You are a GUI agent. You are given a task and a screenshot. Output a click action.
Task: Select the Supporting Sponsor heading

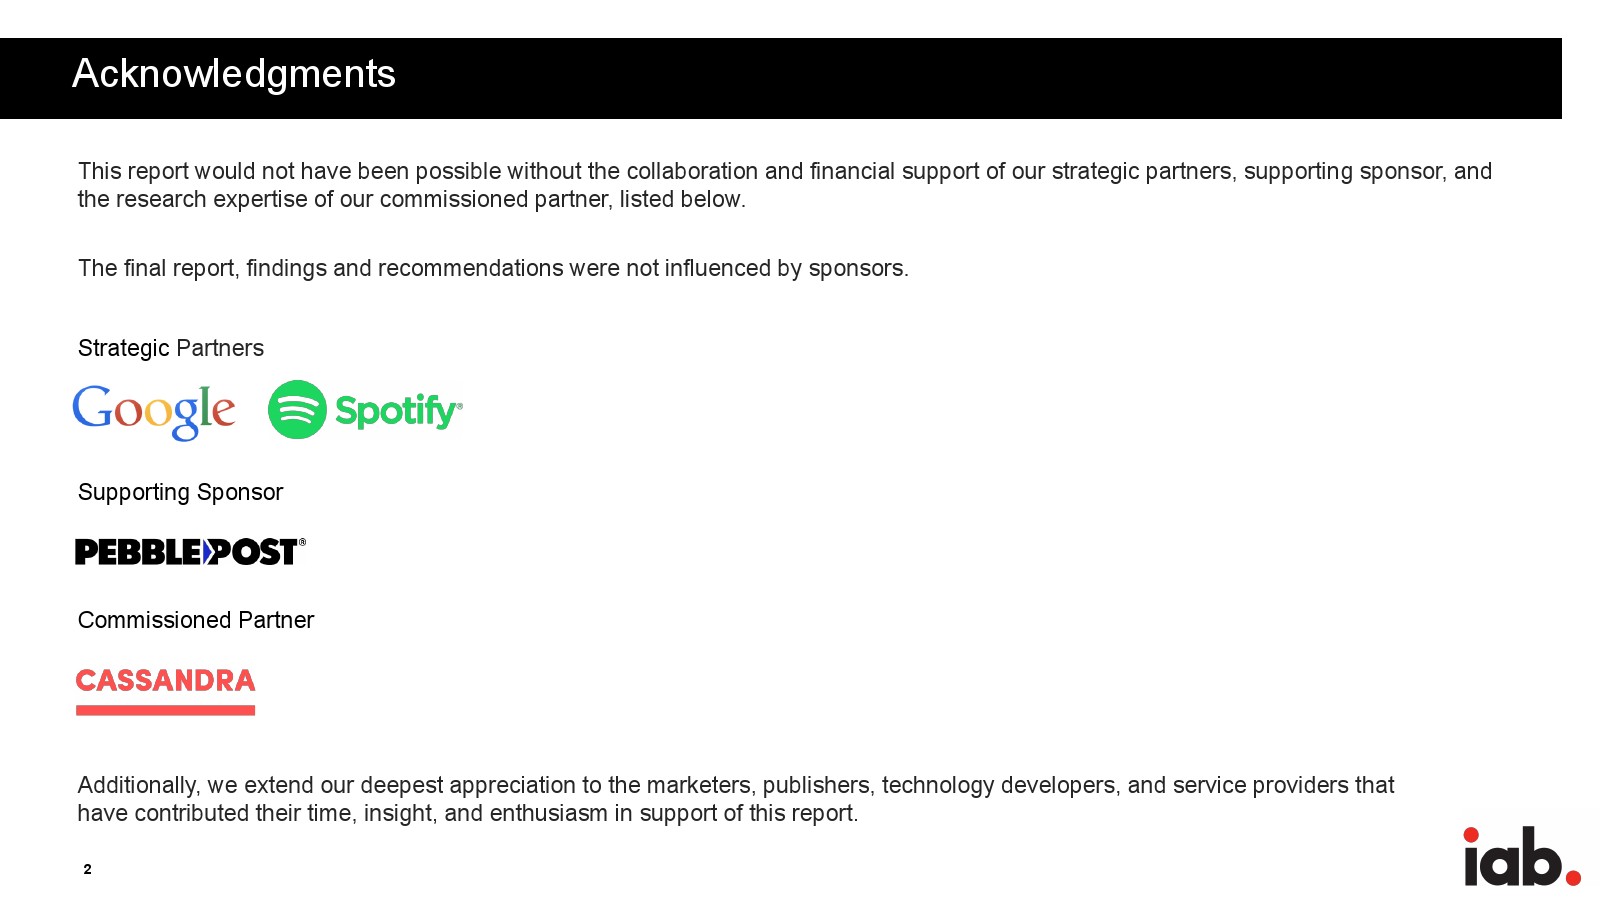click(x=180, y=492)
